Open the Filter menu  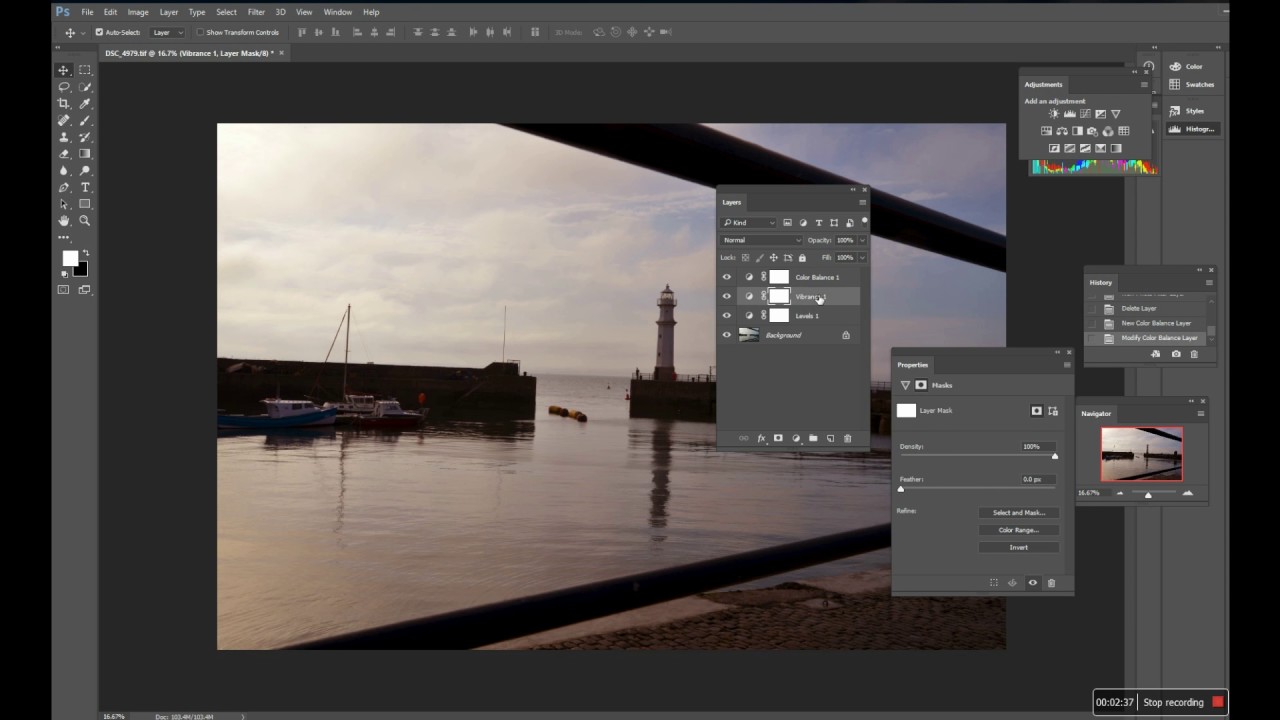coord(256,12)
